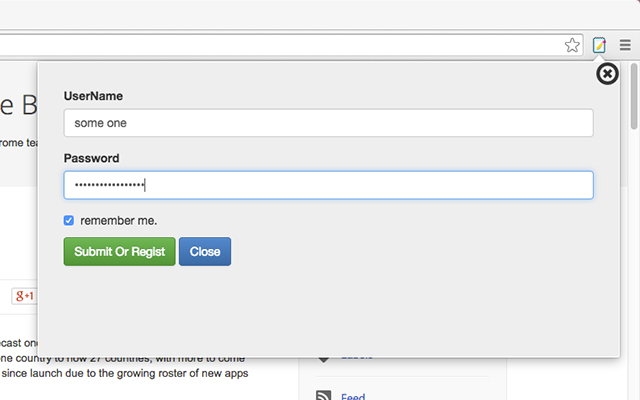Focus the UserName text field
640x400 pixels.
329,123
